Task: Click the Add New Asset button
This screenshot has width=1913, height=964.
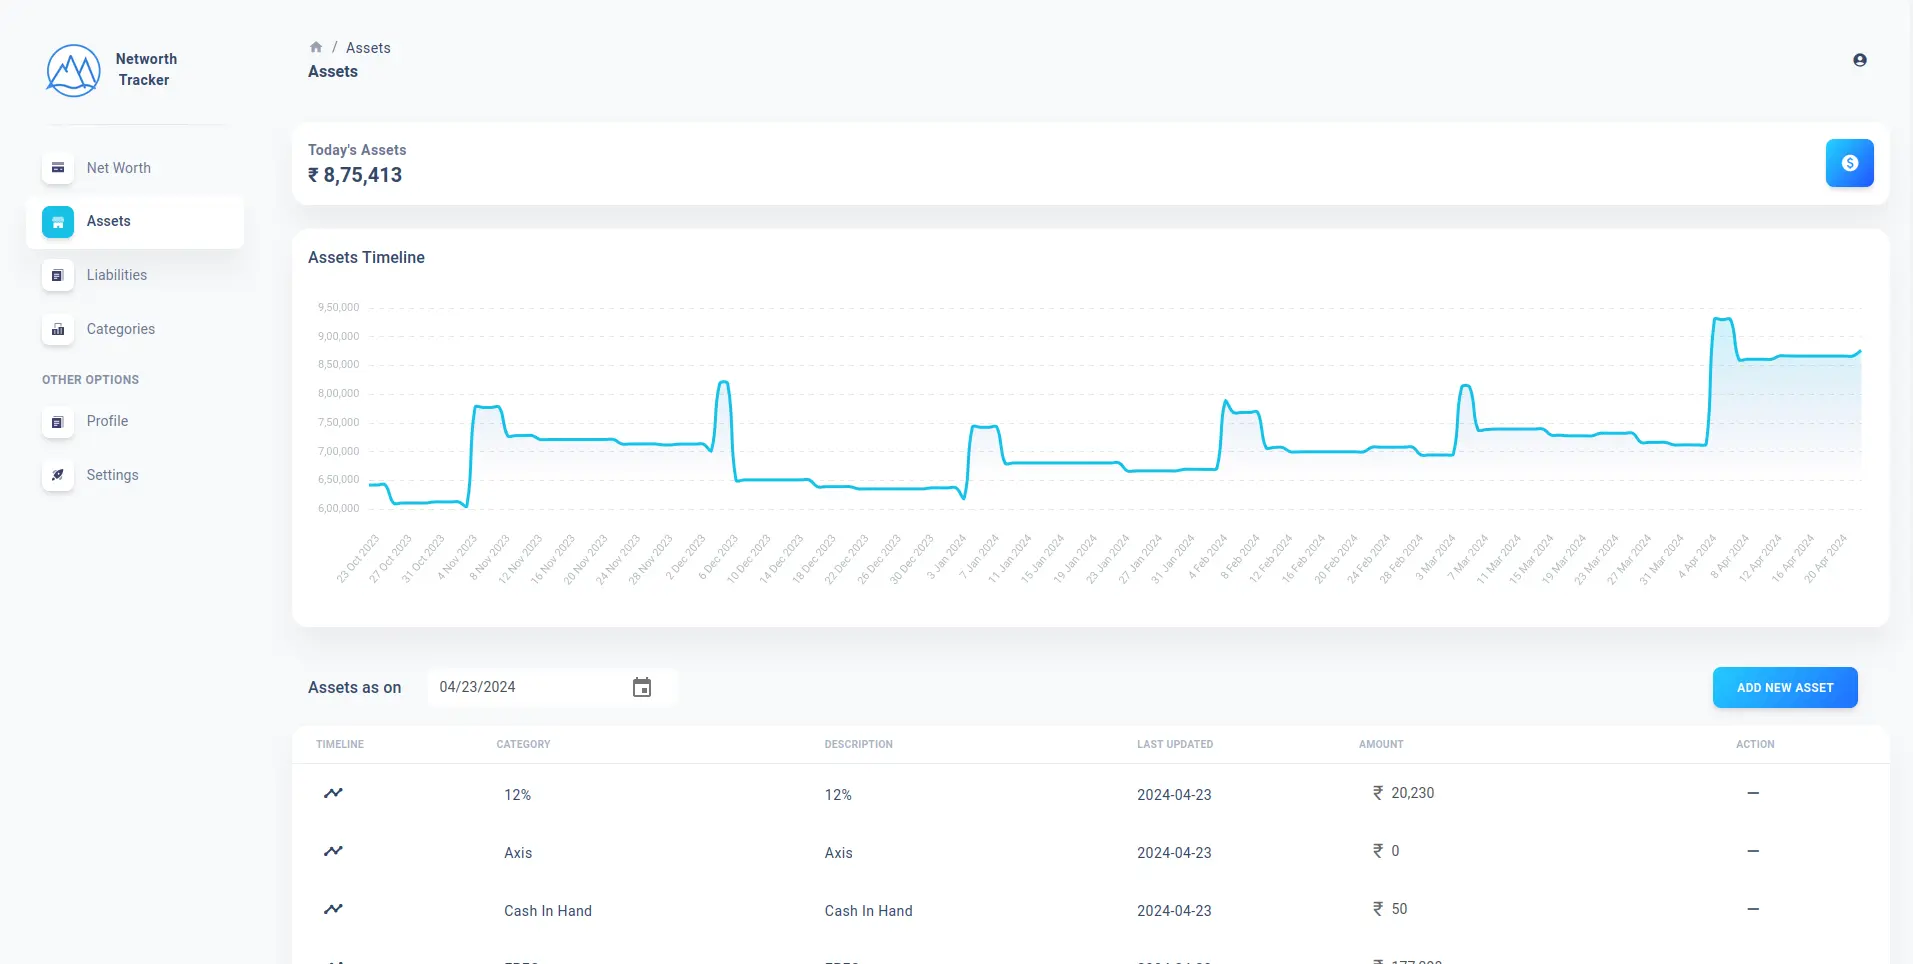Action: coord(1785,687)
